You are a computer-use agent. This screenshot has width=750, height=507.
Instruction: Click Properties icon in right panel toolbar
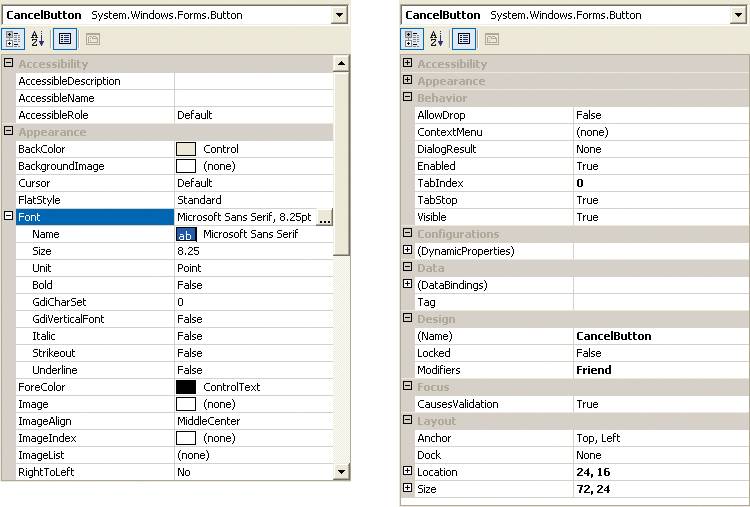click(464, 39)
